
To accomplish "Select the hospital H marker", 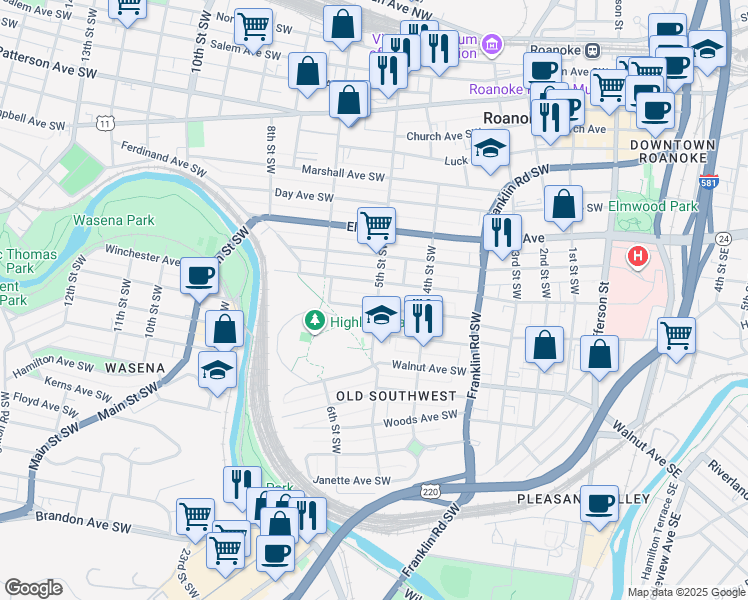I will click(x=637, y=257).
